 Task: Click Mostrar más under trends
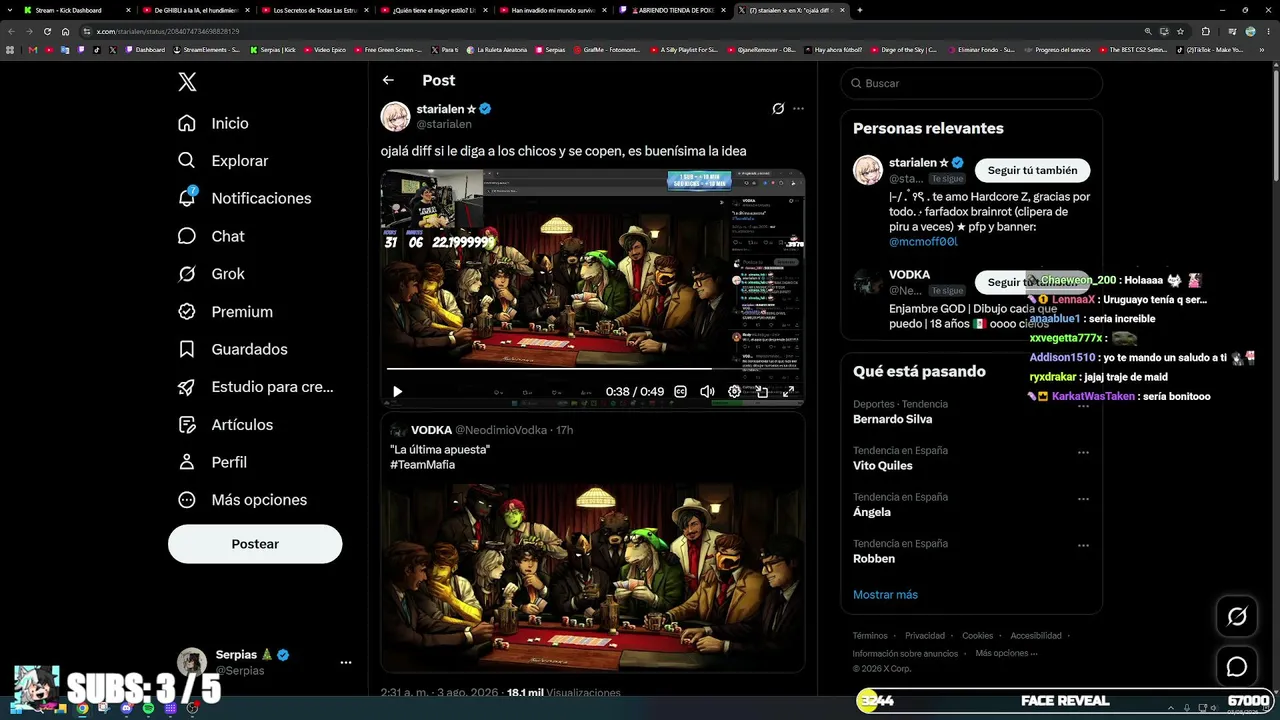[885, 595]
